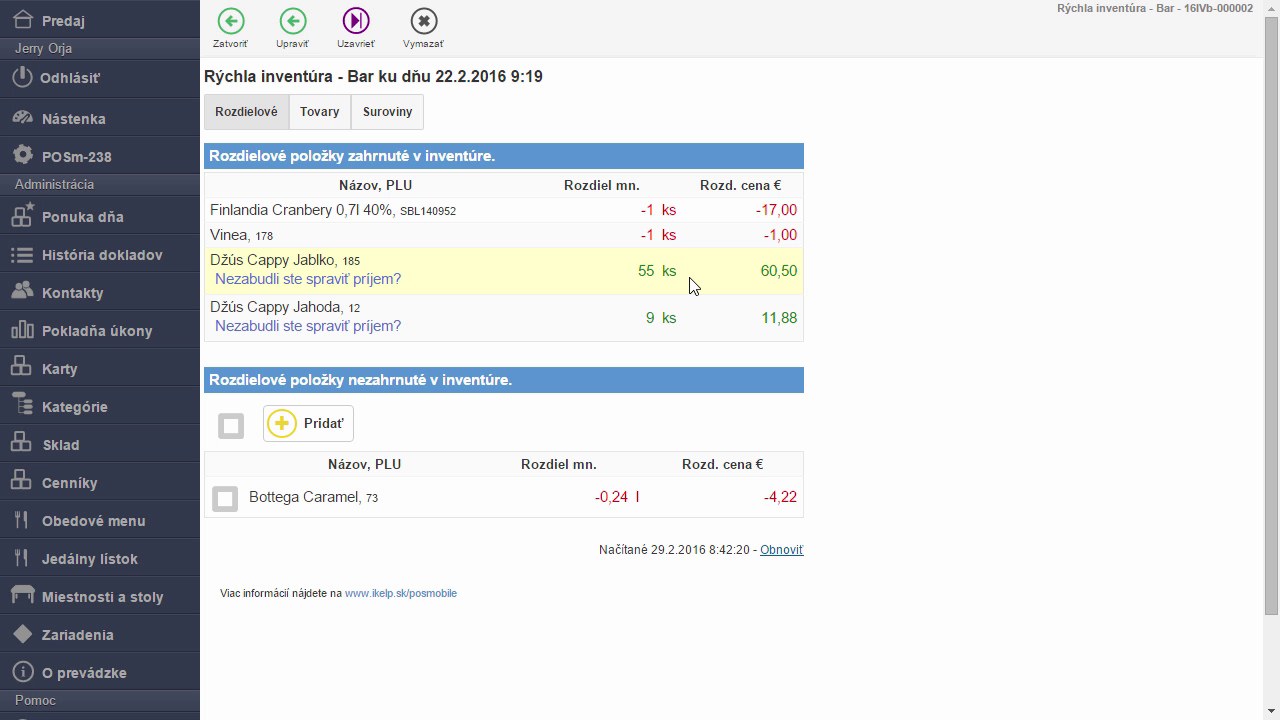This screenshot has width=1280, height=720.
Task: Open Nástenka dashboard in sidebar
Action: 100,118
